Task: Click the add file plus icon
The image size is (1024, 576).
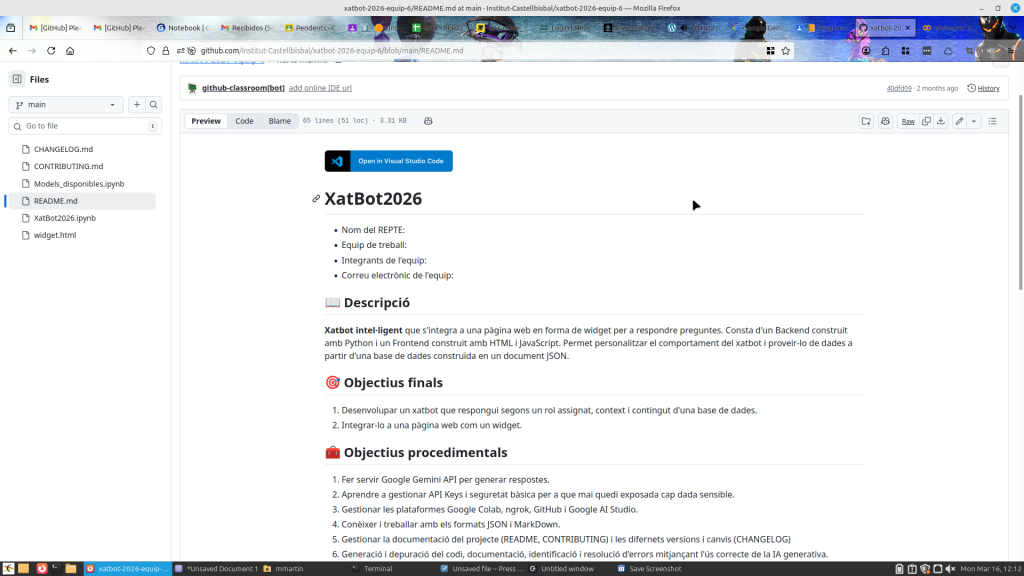Action: [136, 104]
